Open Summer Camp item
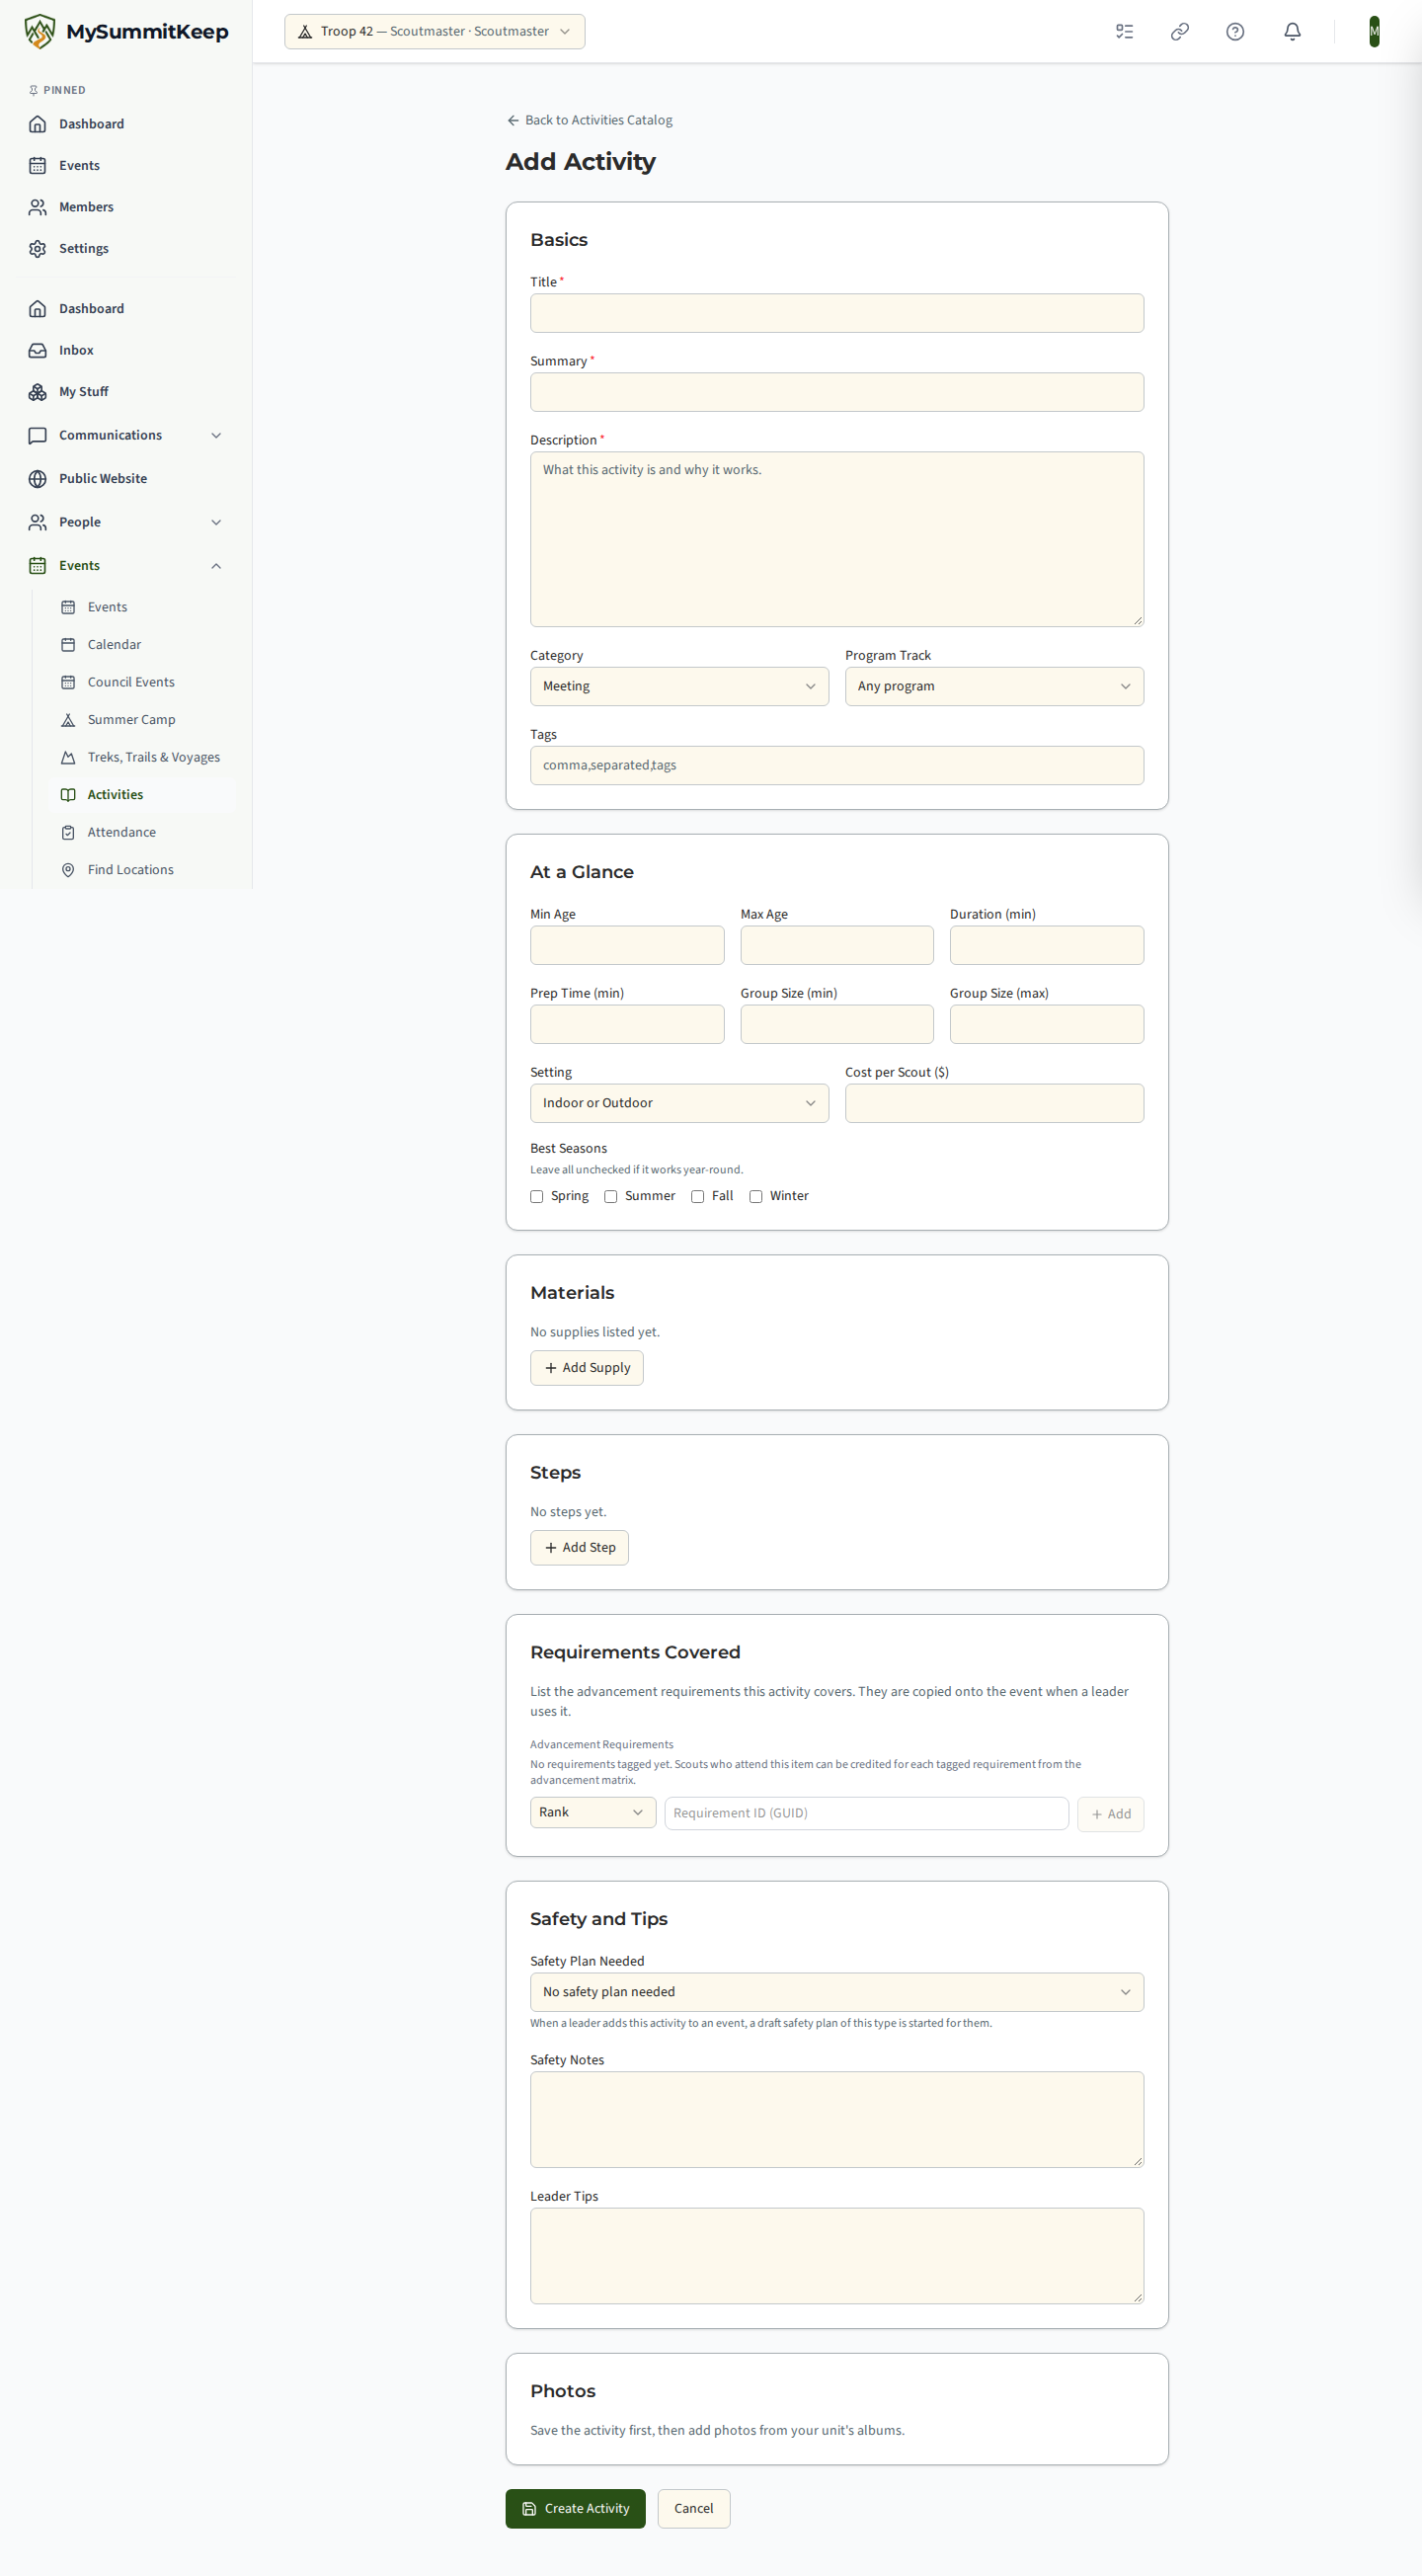Viewport: 1422px width, 2576px height. [142, 720]
